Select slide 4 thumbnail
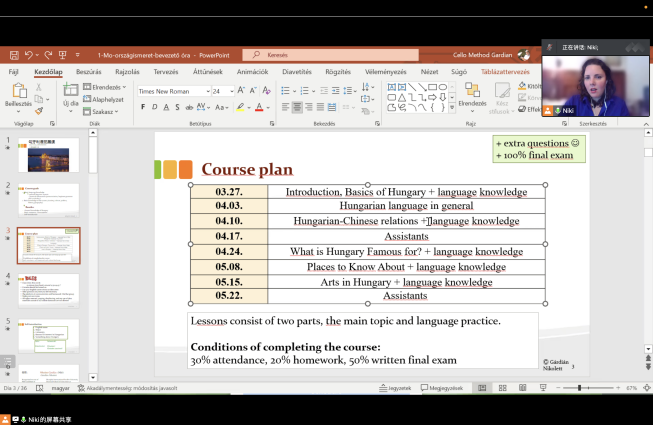Image resolution: width=653 pixels, height=425 pixels. click(x=49, y=291)
